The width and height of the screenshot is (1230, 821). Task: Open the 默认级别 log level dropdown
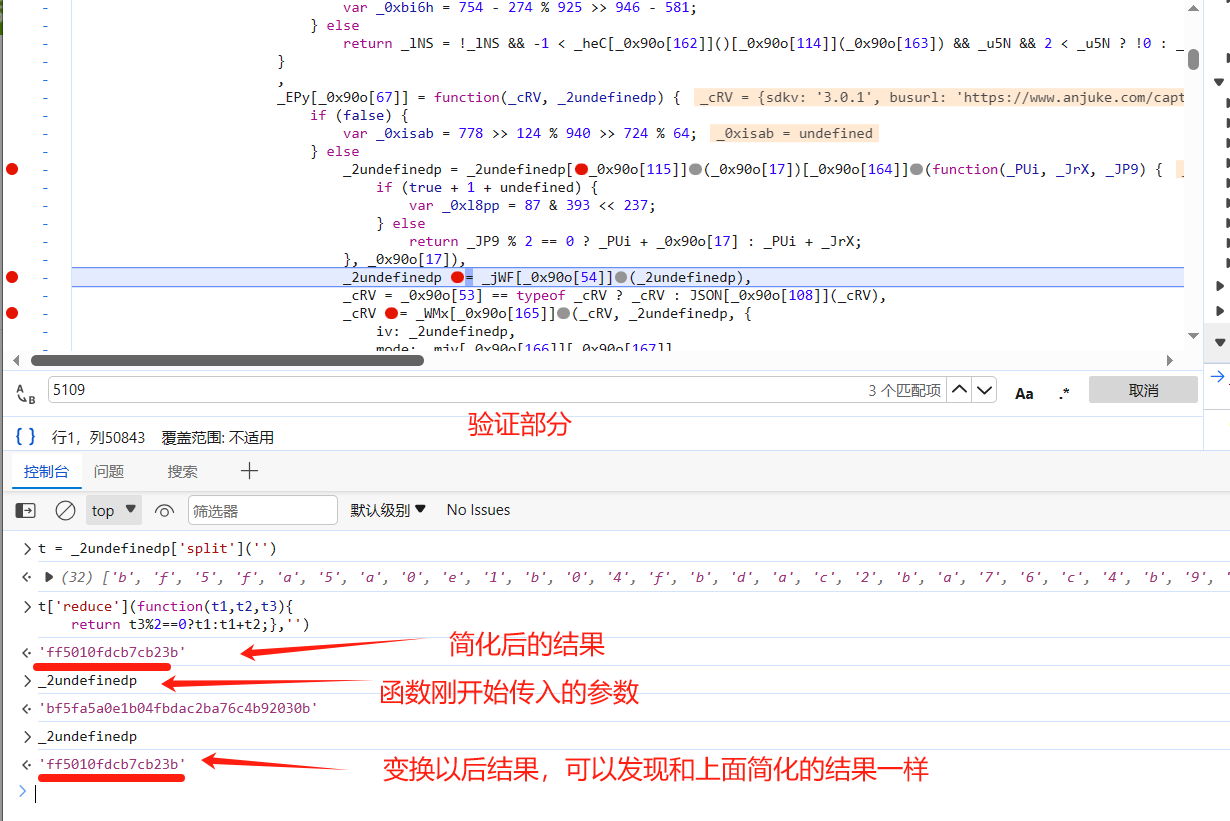click(388, 510)
